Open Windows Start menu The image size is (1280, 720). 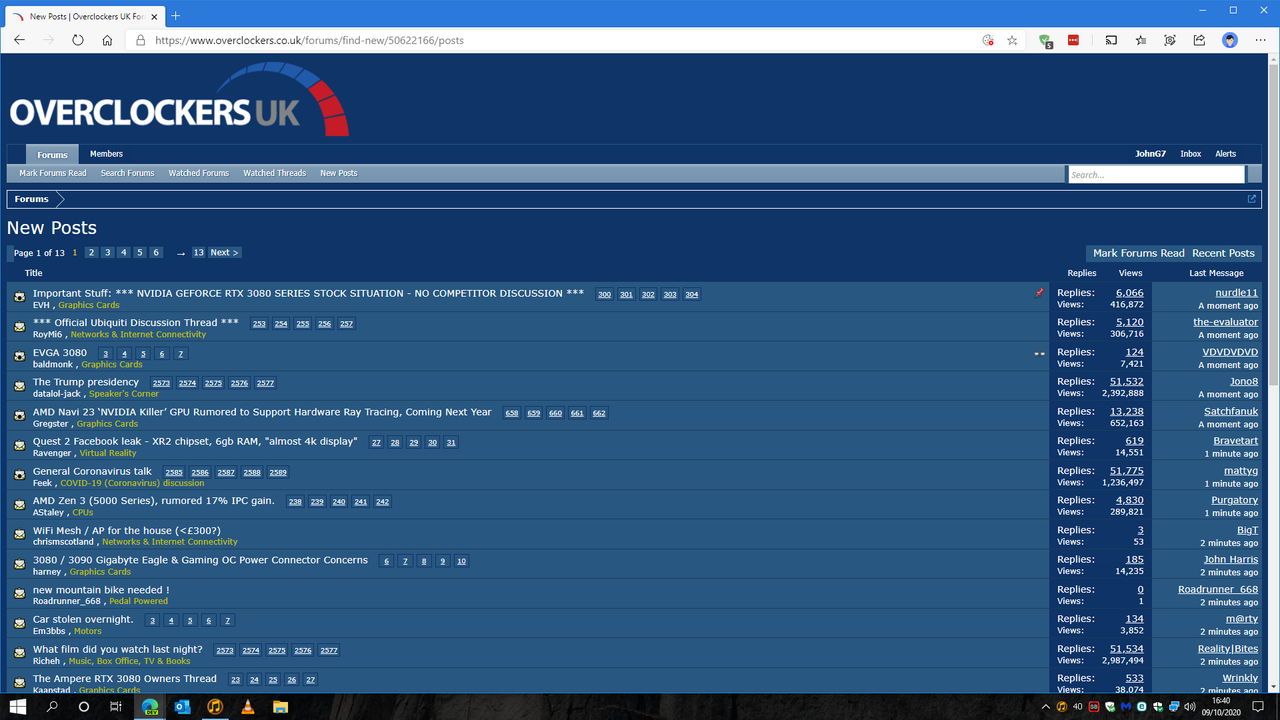[19, 706]
